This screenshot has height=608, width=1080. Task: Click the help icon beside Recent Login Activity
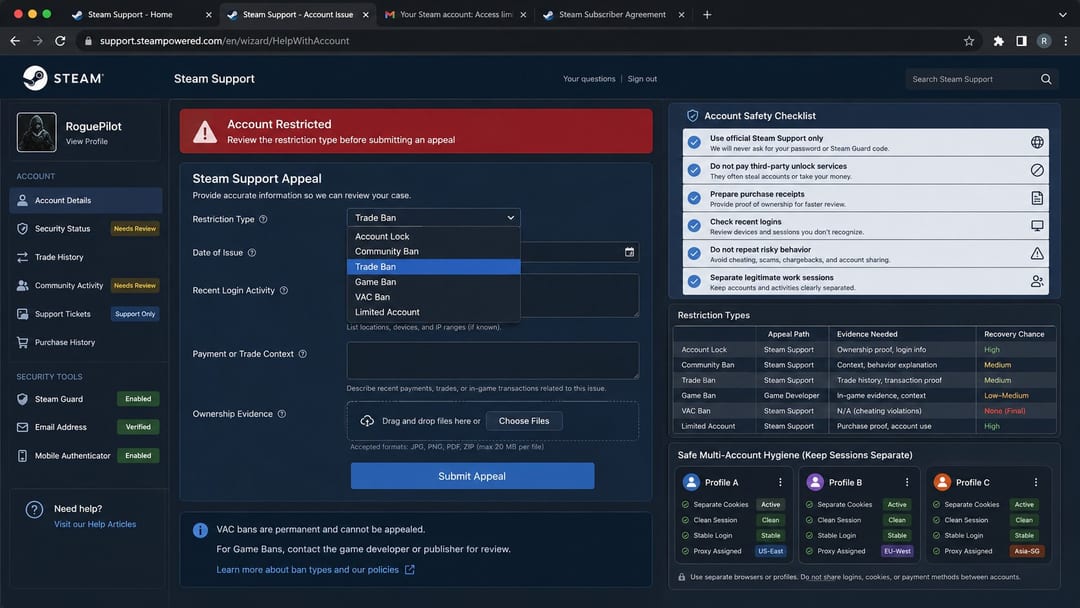click(284, 291)
